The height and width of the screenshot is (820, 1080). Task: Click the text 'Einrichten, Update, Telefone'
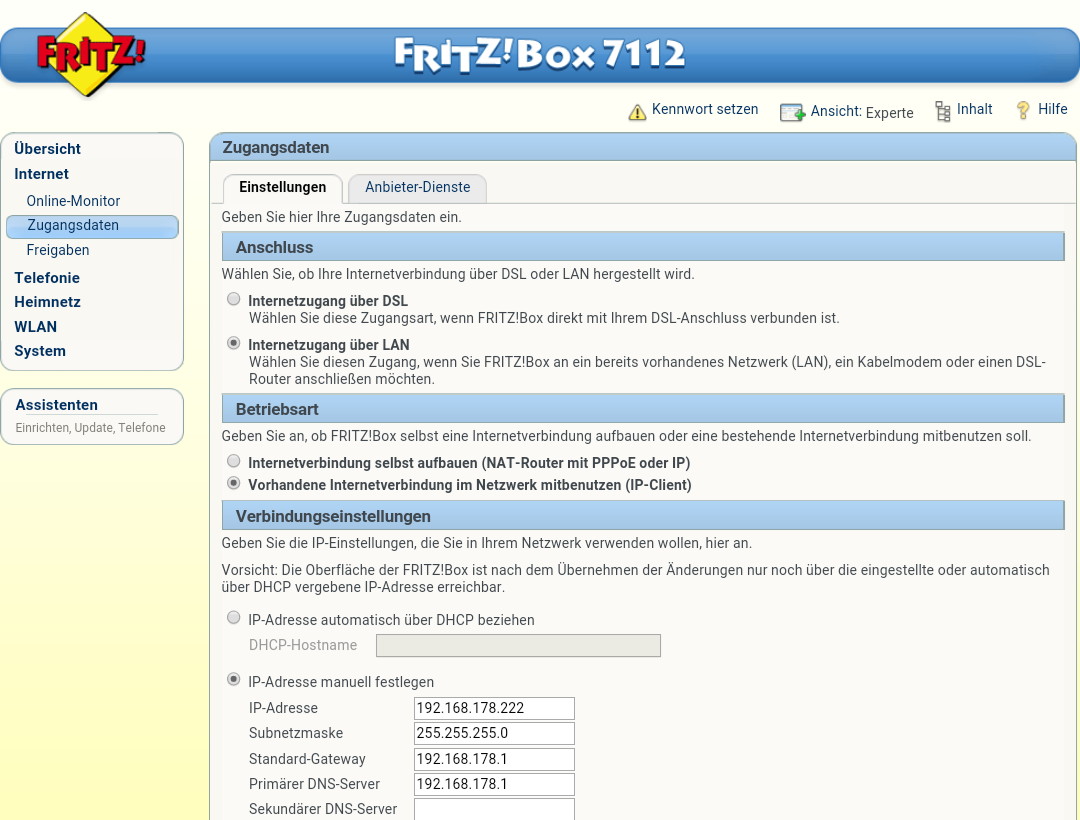(x=90, y=428)
